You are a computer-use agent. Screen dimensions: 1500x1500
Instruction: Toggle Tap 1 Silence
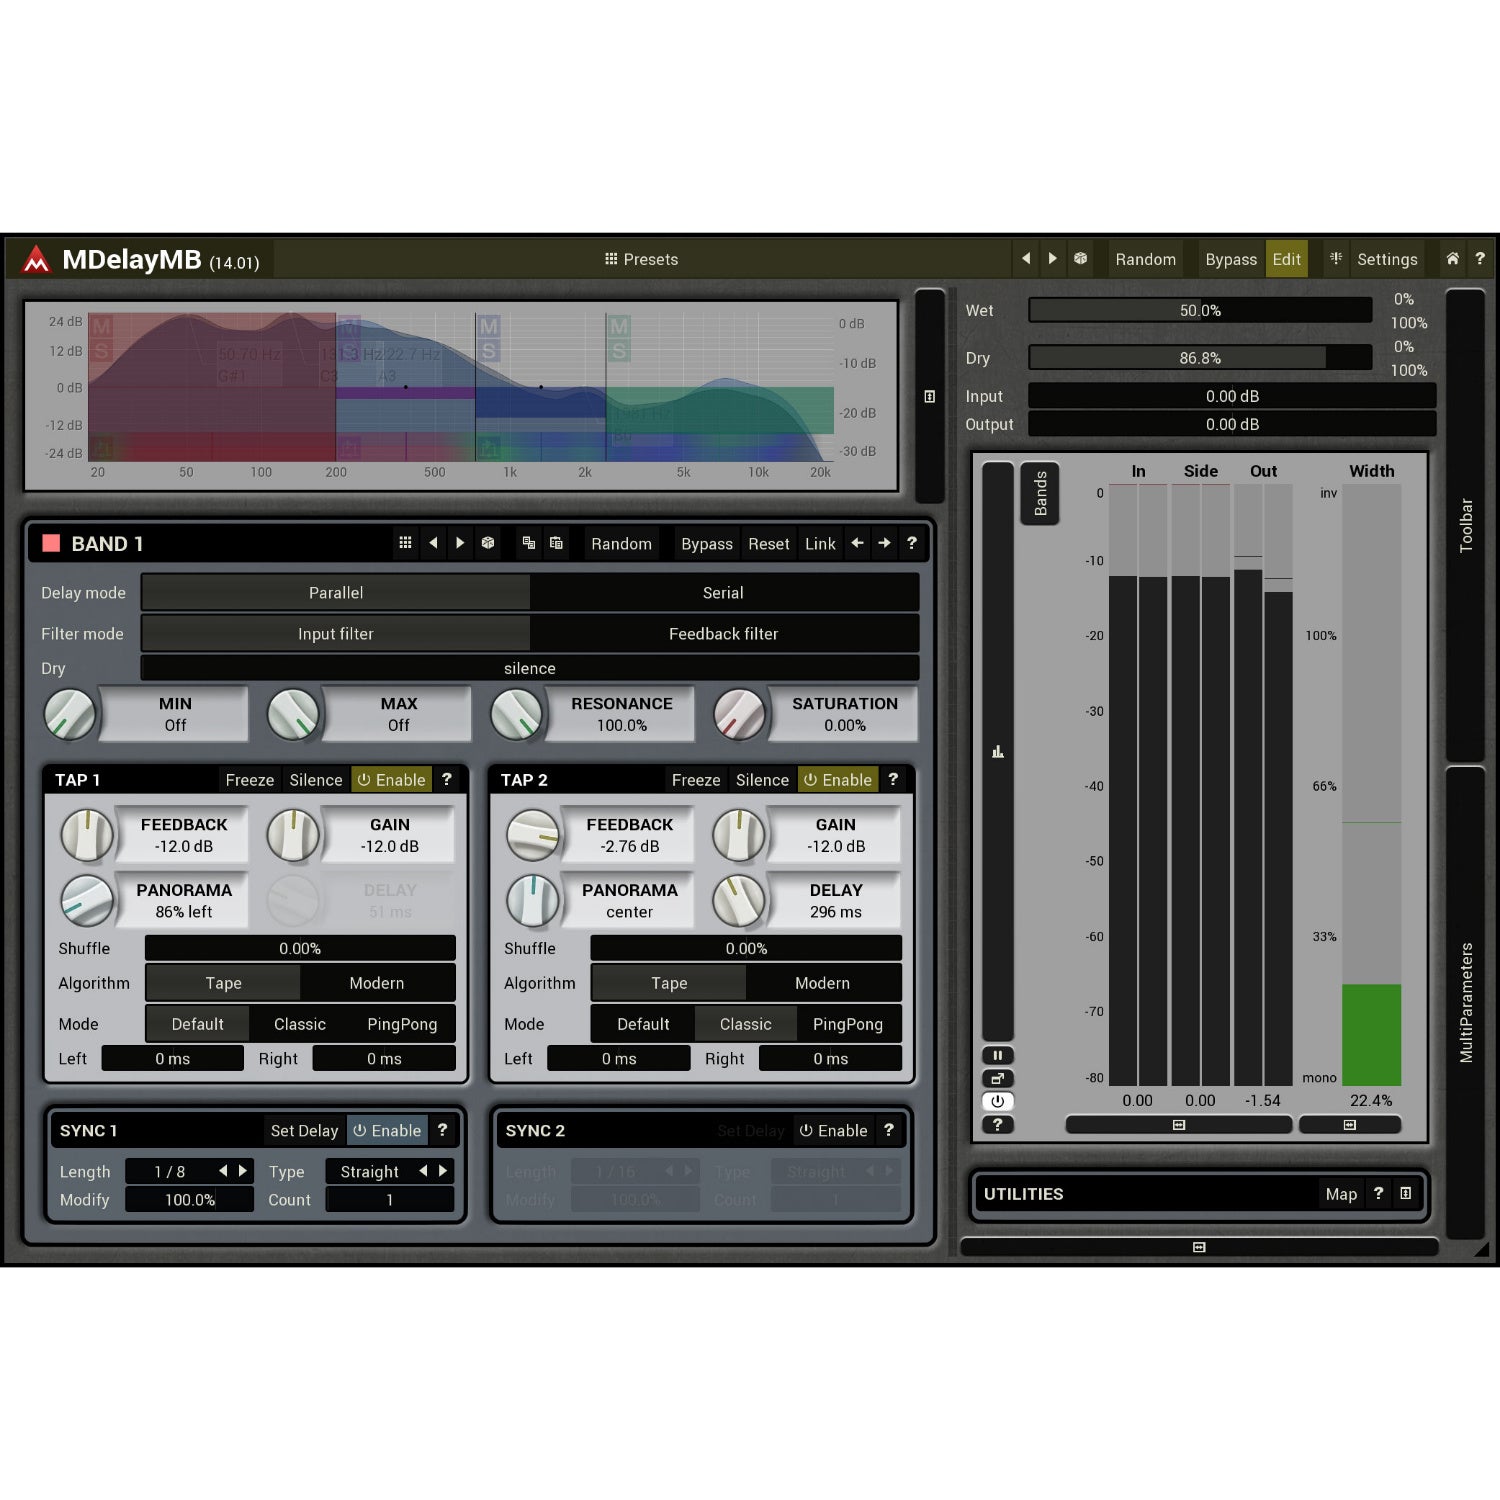tap(315, 780)
